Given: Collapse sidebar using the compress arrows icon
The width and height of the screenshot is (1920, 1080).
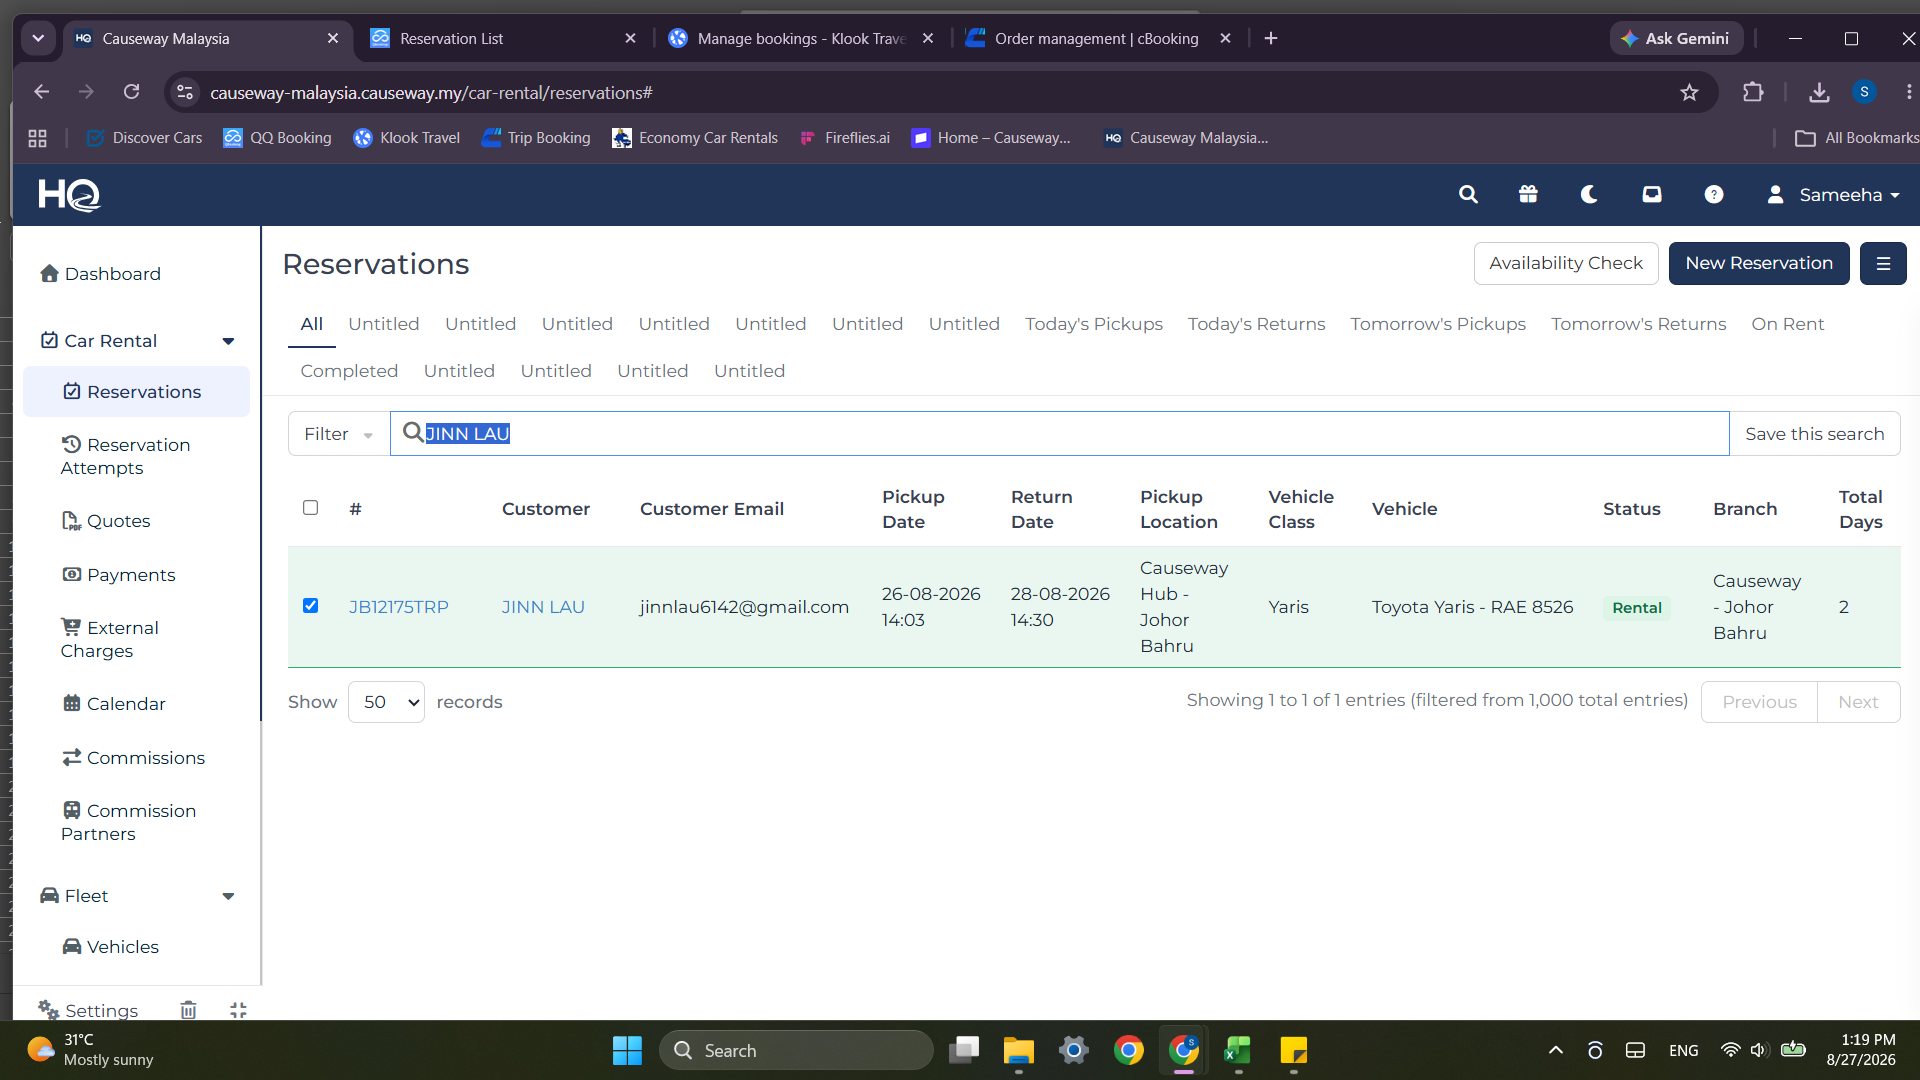Looking at the screenshot, I should coord(238,1010).
